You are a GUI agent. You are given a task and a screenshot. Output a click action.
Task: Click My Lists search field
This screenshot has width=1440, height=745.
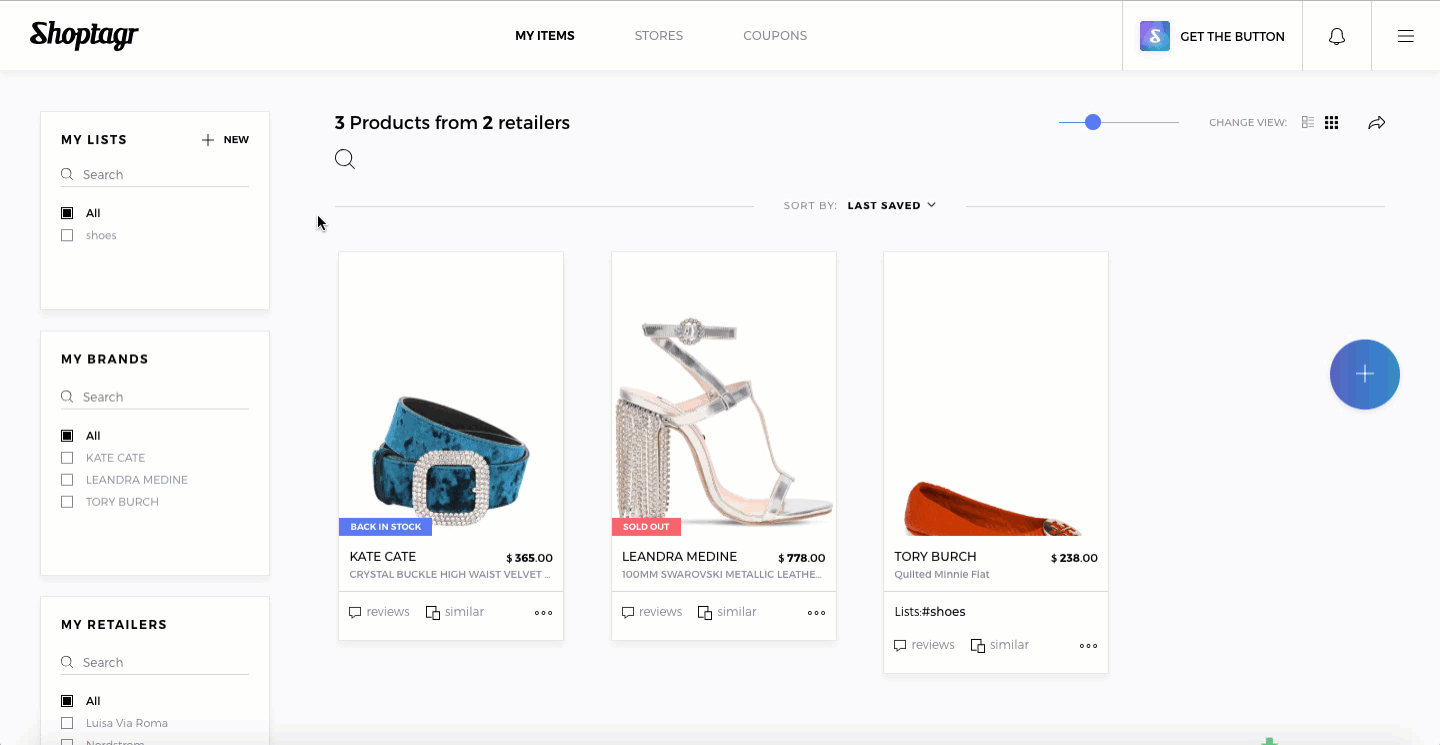pyautogui.click(x=155, y=174)
